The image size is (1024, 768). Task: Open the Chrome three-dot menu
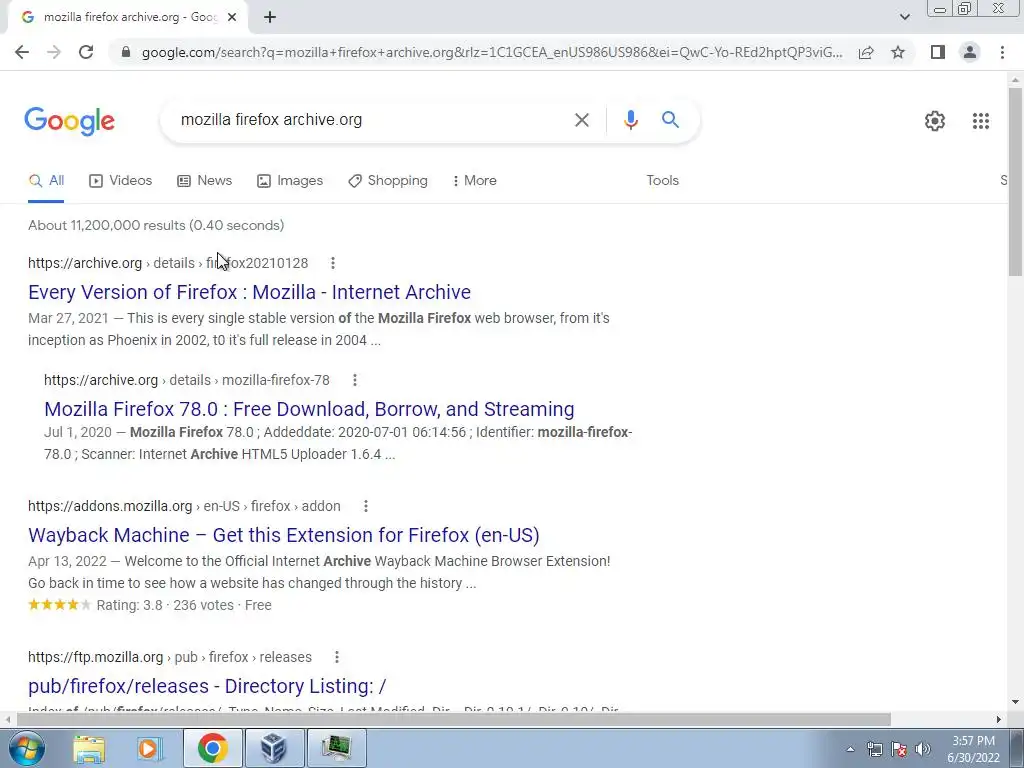click(x=1002, y=52)
